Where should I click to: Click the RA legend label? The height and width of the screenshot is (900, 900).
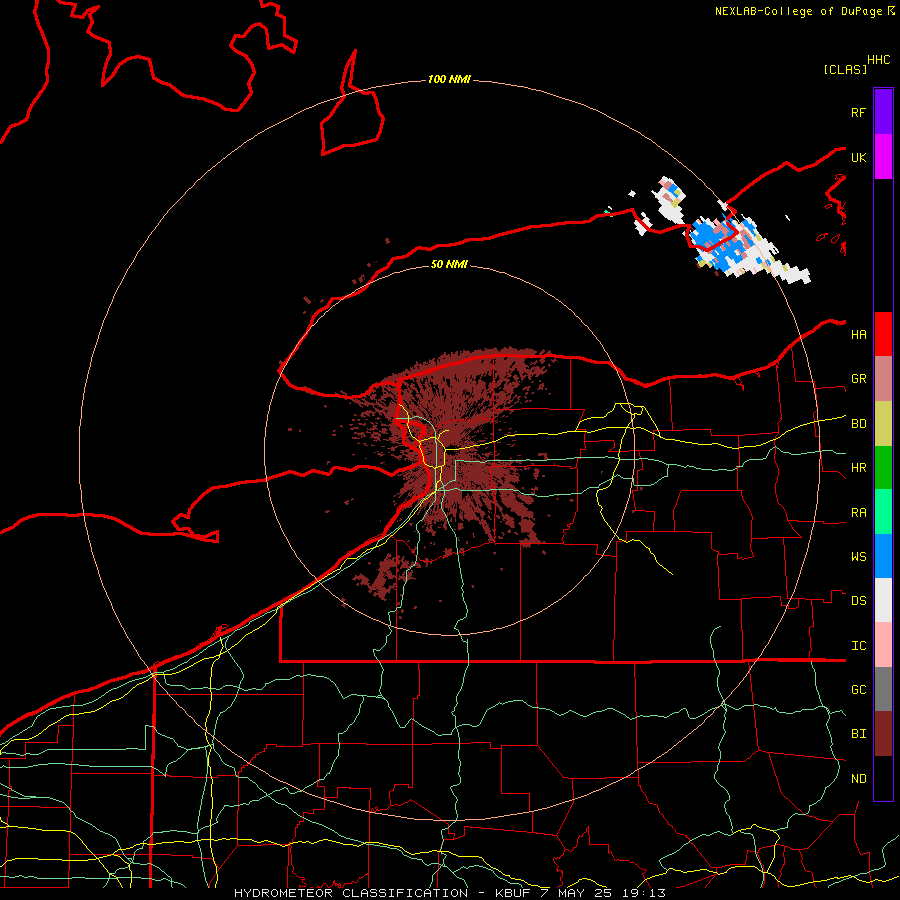pos(858,513)
